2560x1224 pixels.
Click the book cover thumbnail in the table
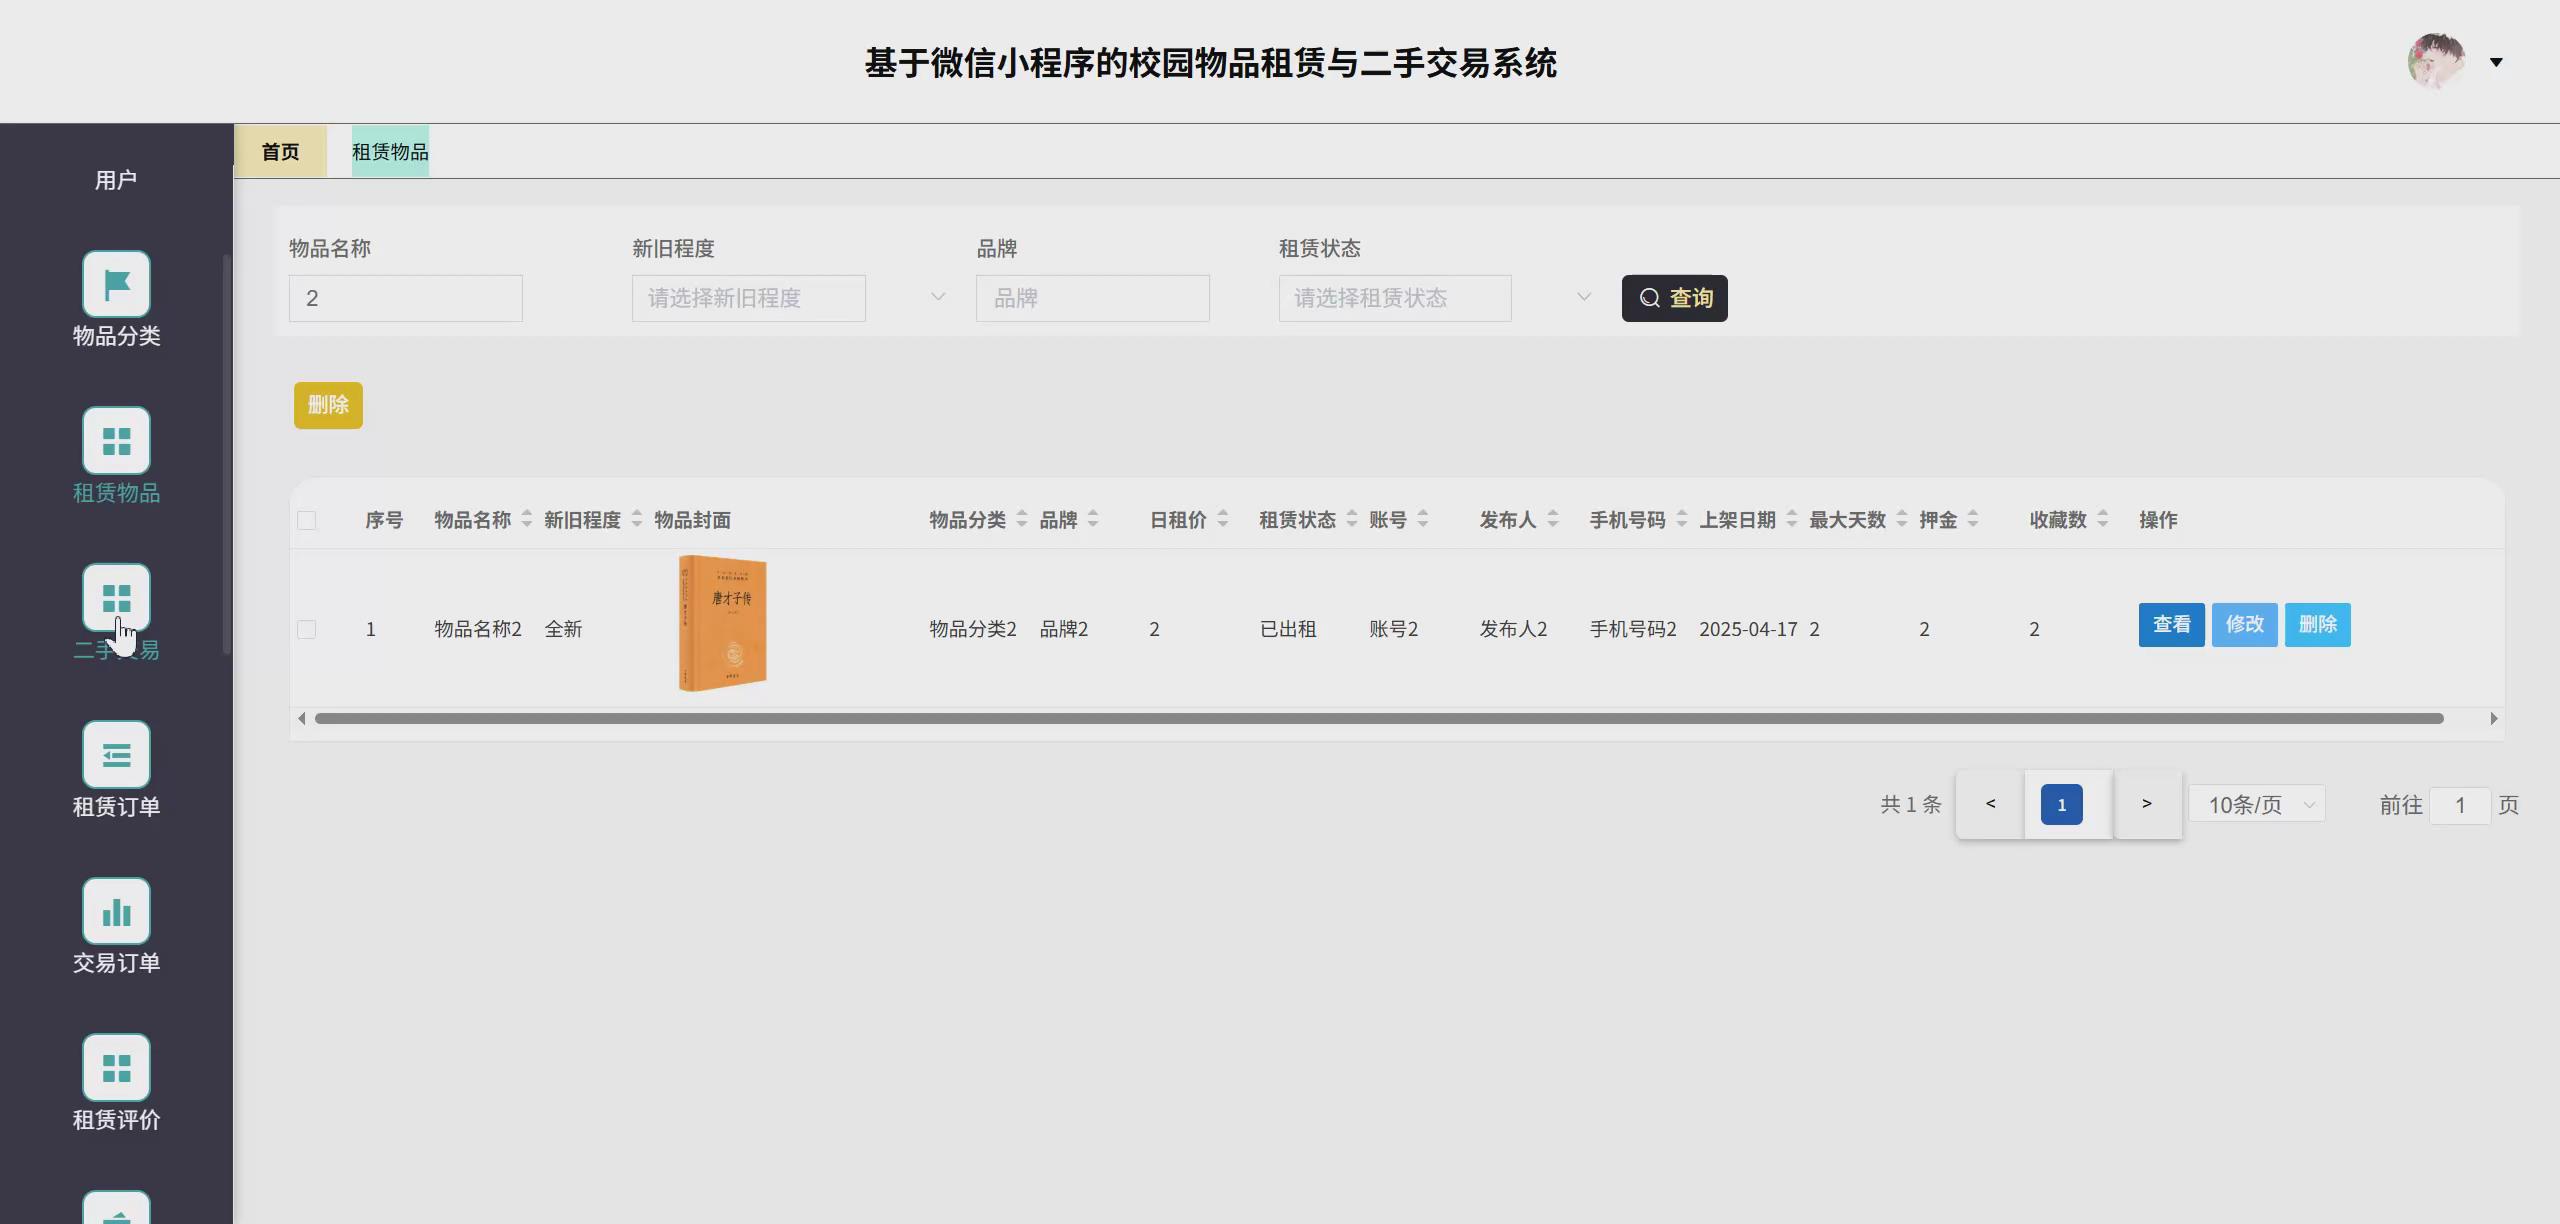723,622
